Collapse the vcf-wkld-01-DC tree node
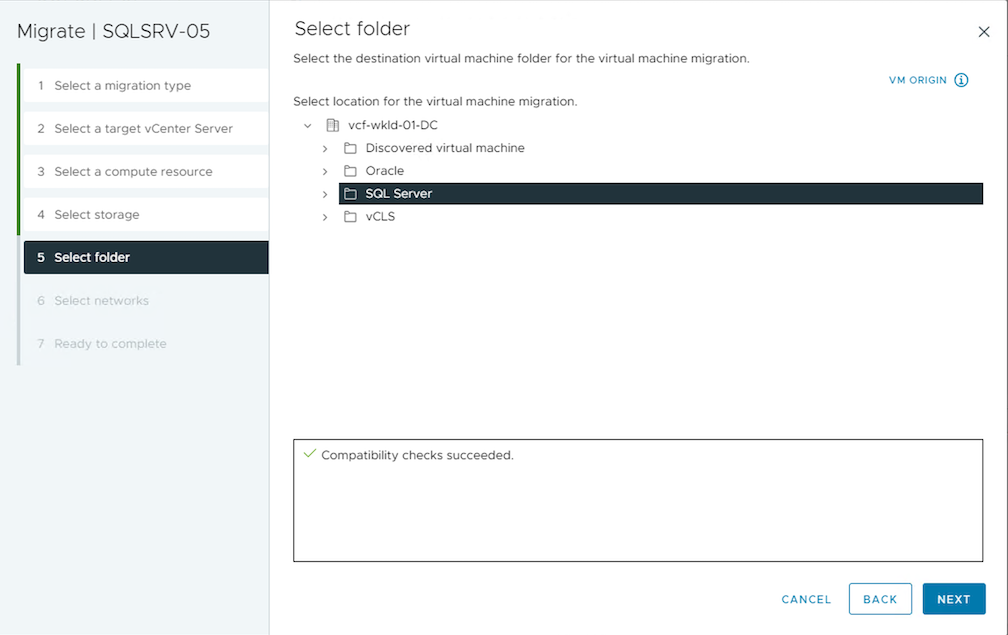This screenshot has width=1008, height=635. tap(307, 126)
